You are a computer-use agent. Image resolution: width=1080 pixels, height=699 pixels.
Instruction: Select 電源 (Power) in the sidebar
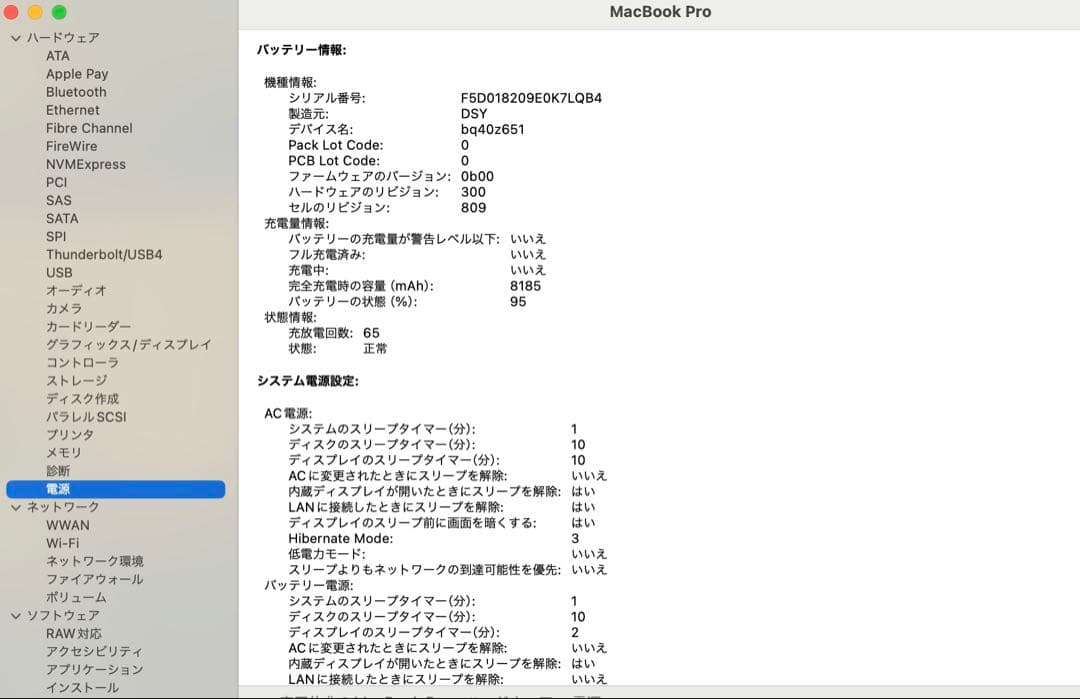[57, 489]
